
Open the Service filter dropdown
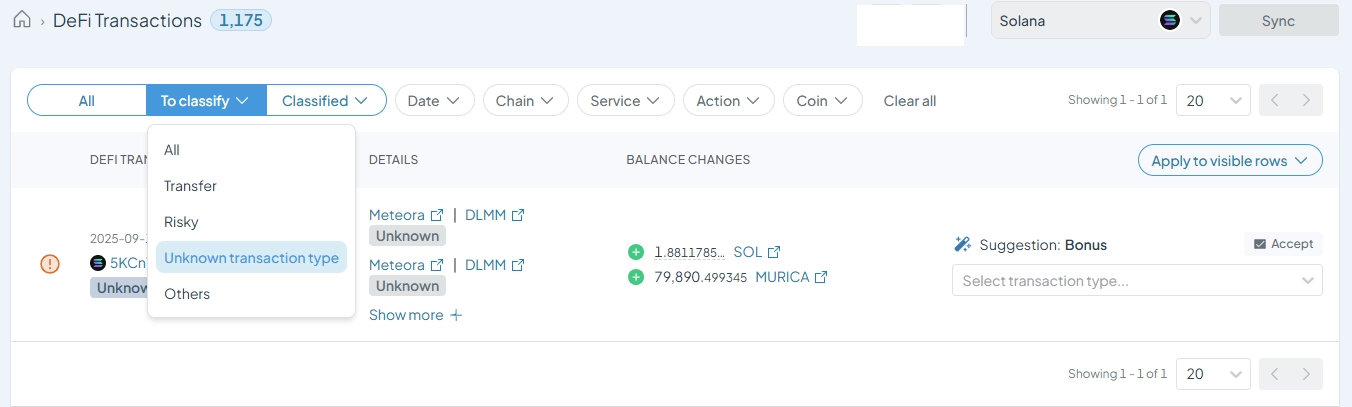coord(625,101)
